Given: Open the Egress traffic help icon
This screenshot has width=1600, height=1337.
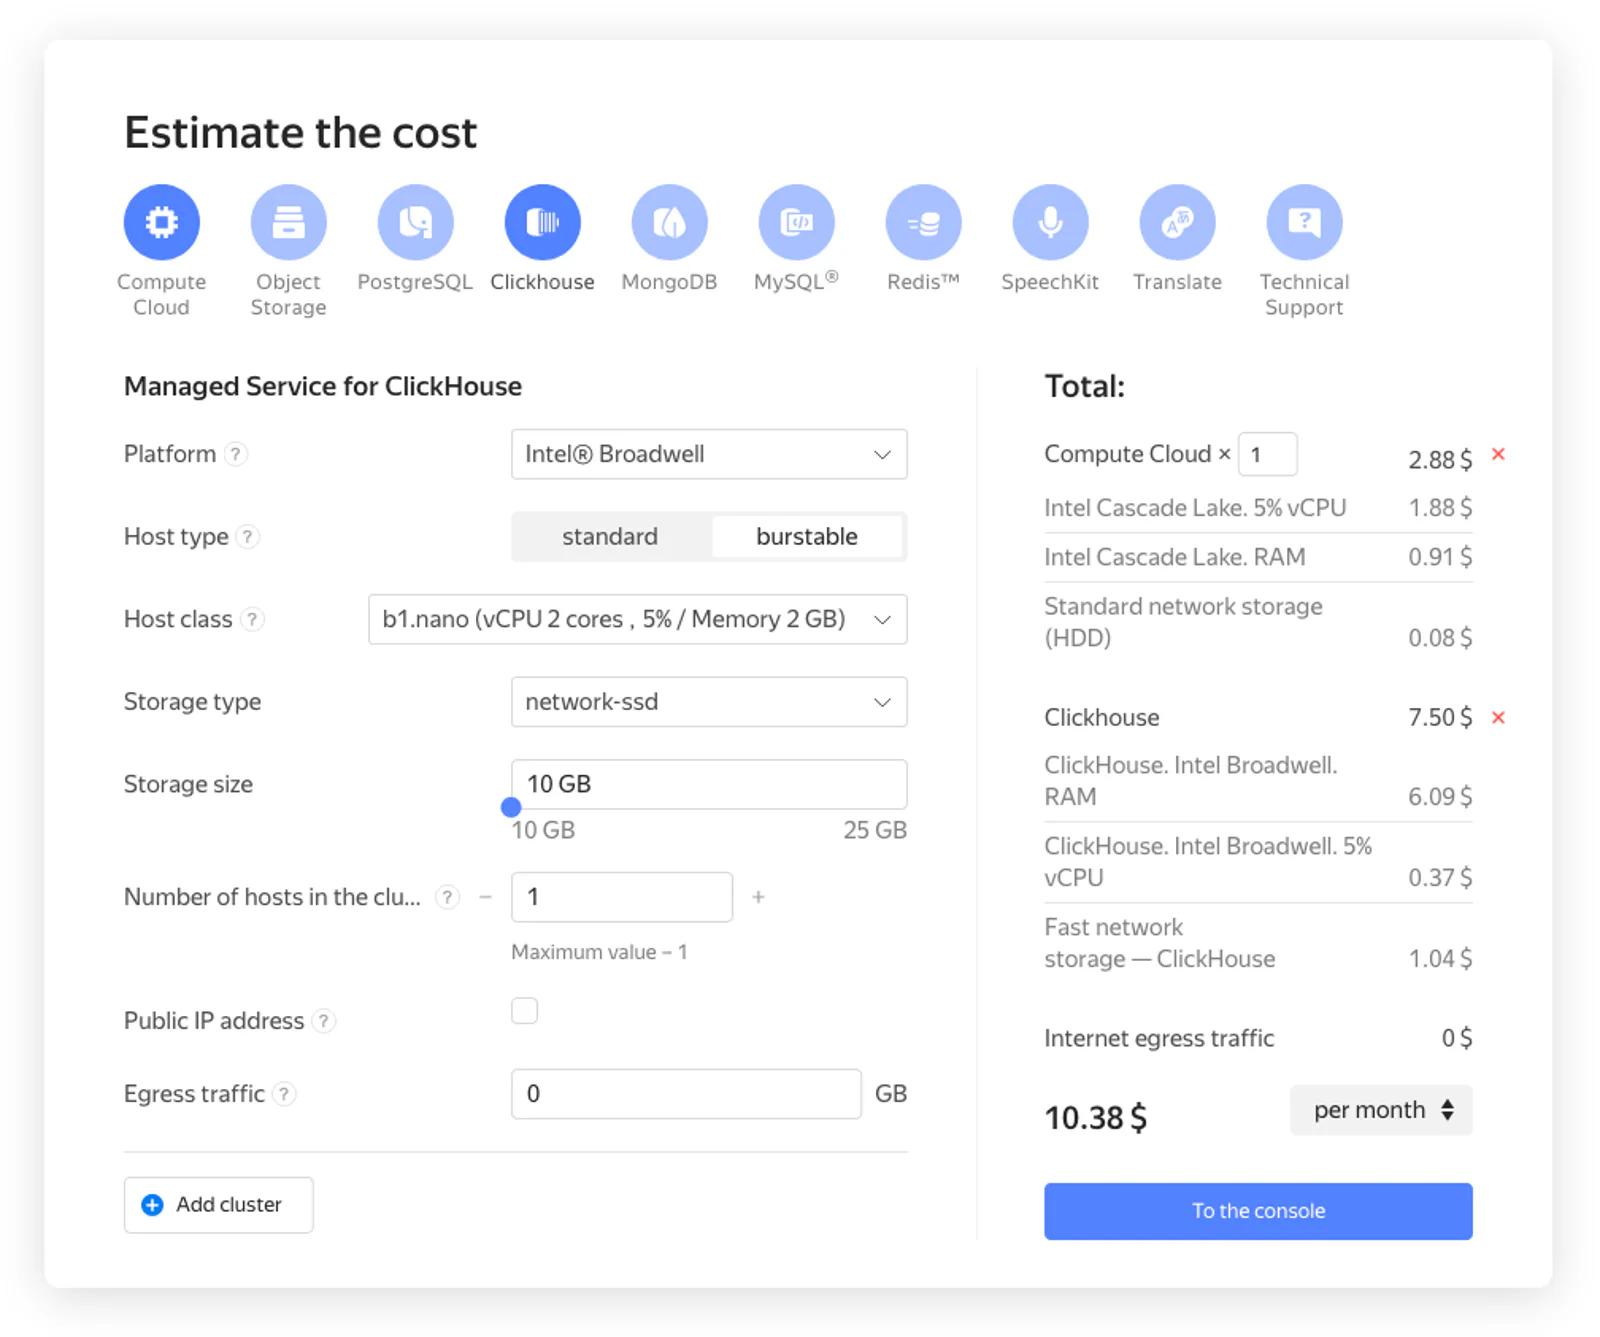Looking at the screenshot, I should click(285, 1095).
